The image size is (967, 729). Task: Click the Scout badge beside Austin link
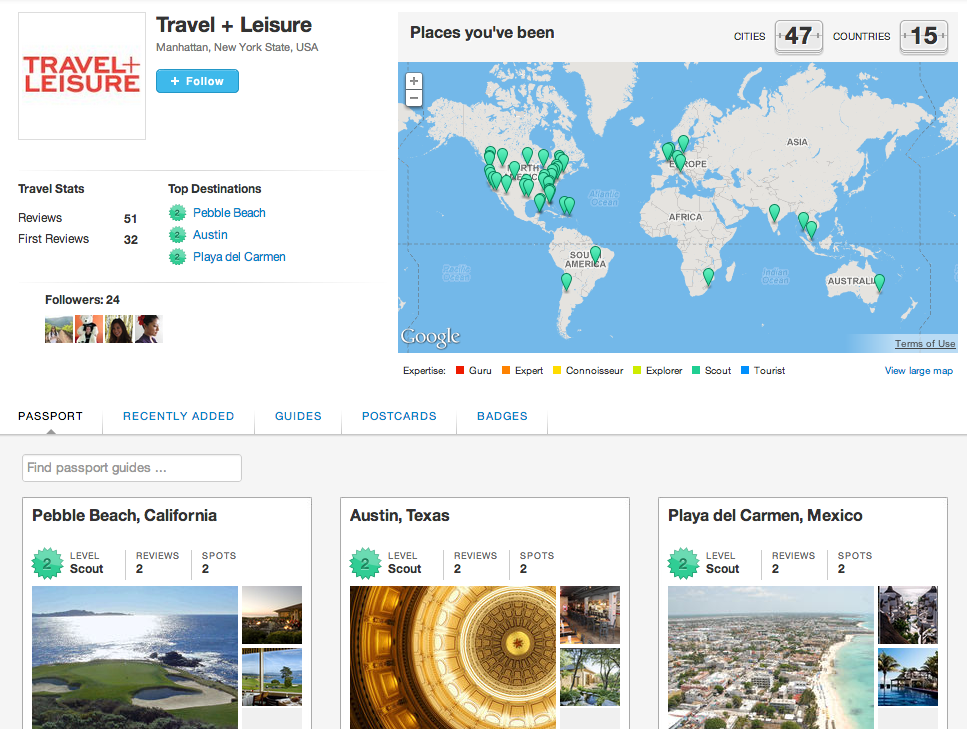(x=178, y=235)
